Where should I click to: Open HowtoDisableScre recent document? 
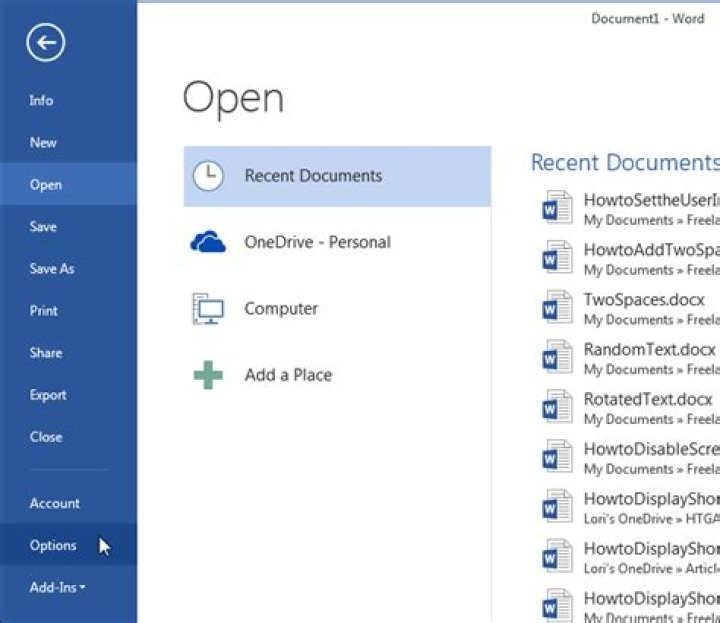[626, 458]
